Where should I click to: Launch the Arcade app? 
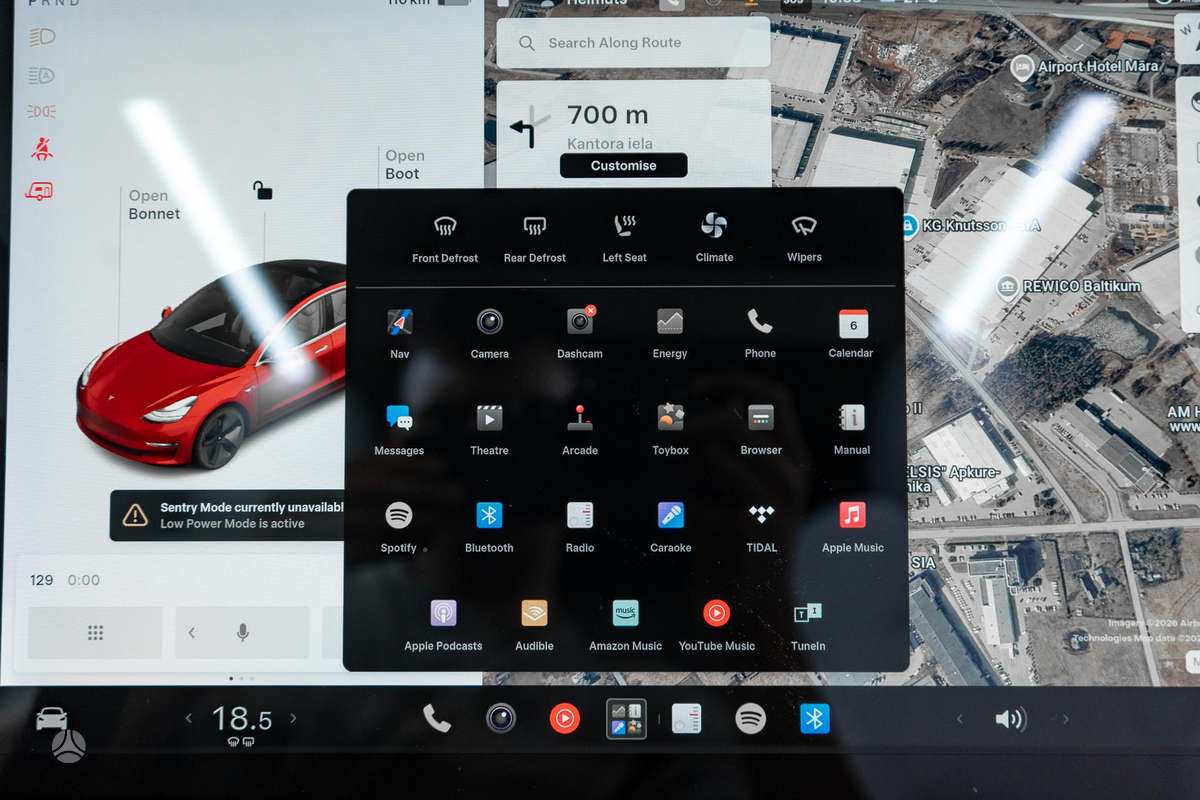580,430
